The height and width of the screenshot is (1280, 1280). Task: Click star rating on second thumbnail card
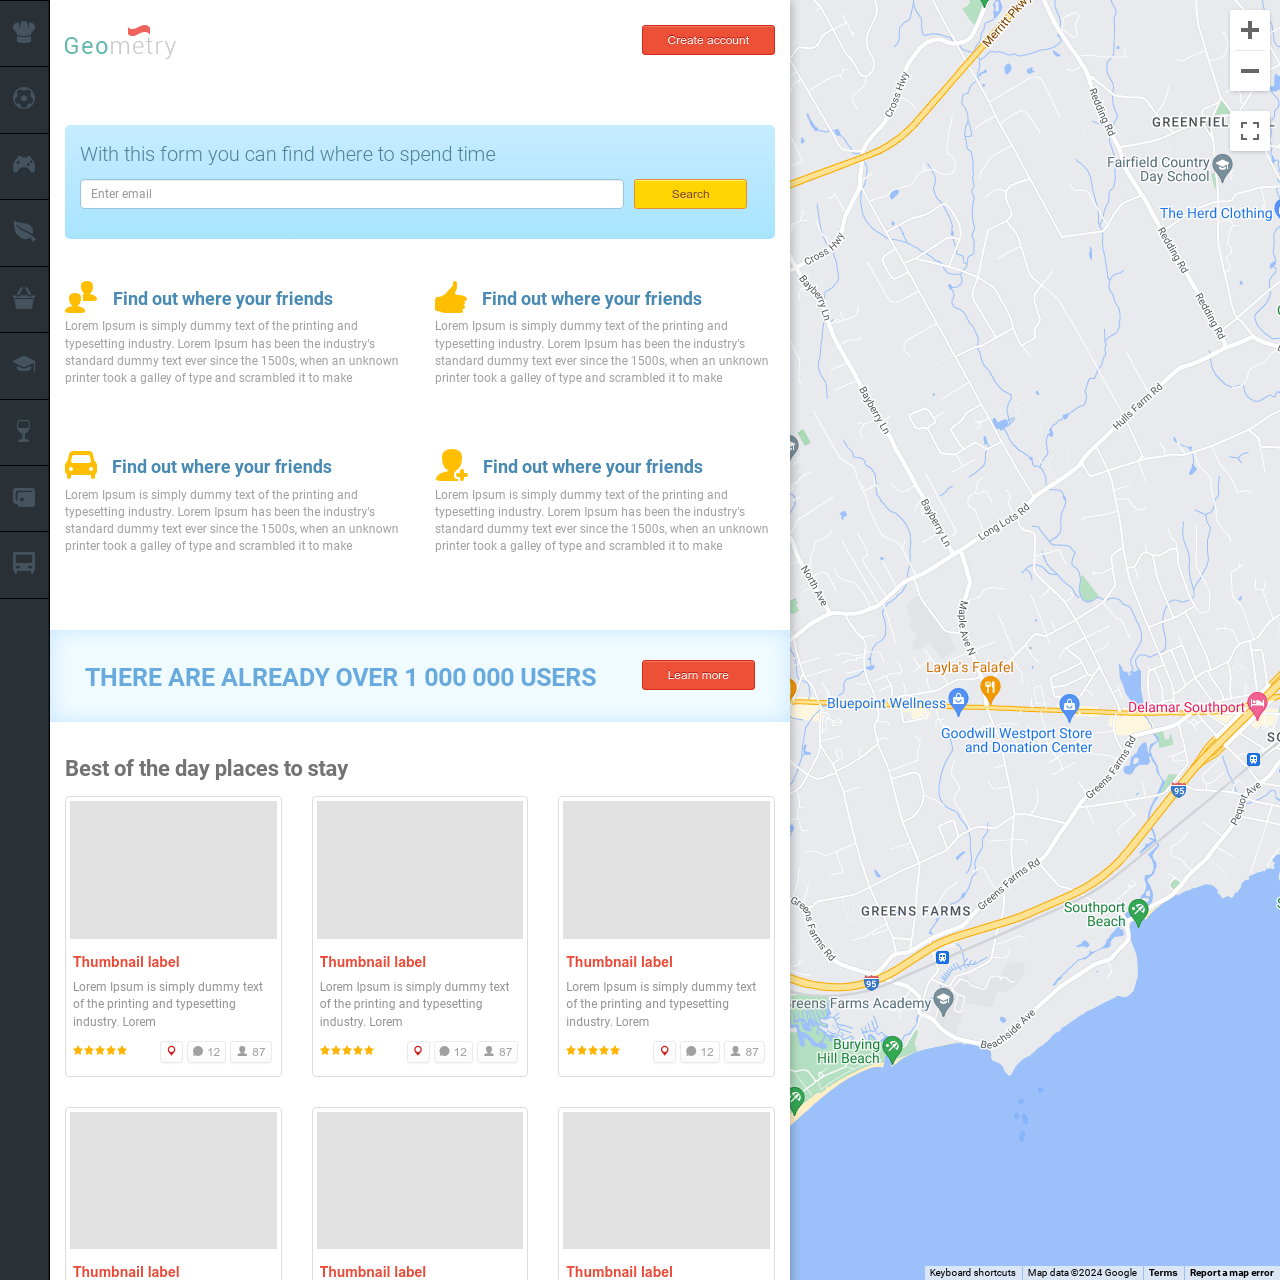pyautogui.click(x=347, y=1051)
